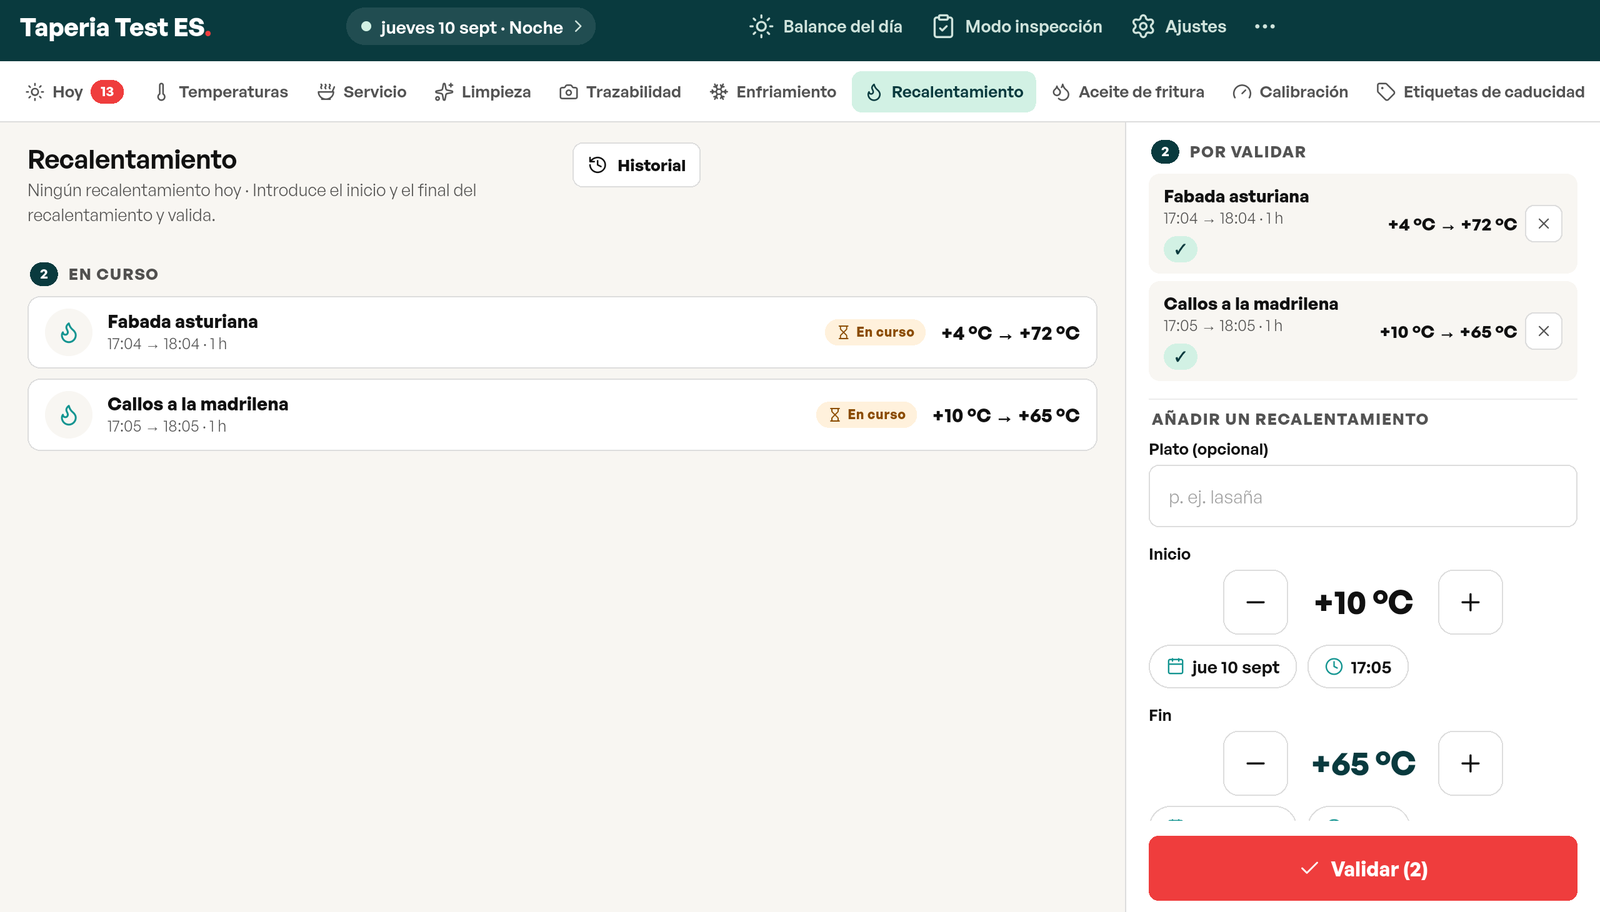Toggle the checkmark on Callos a la madrilena card
Screen dimensions: 1600x912
[1180, 356]
